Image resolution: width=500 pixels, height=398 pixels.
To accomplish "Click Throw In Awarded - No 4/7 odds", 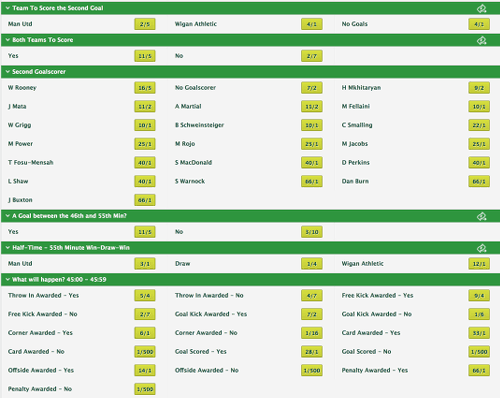I will coord(312,296).
